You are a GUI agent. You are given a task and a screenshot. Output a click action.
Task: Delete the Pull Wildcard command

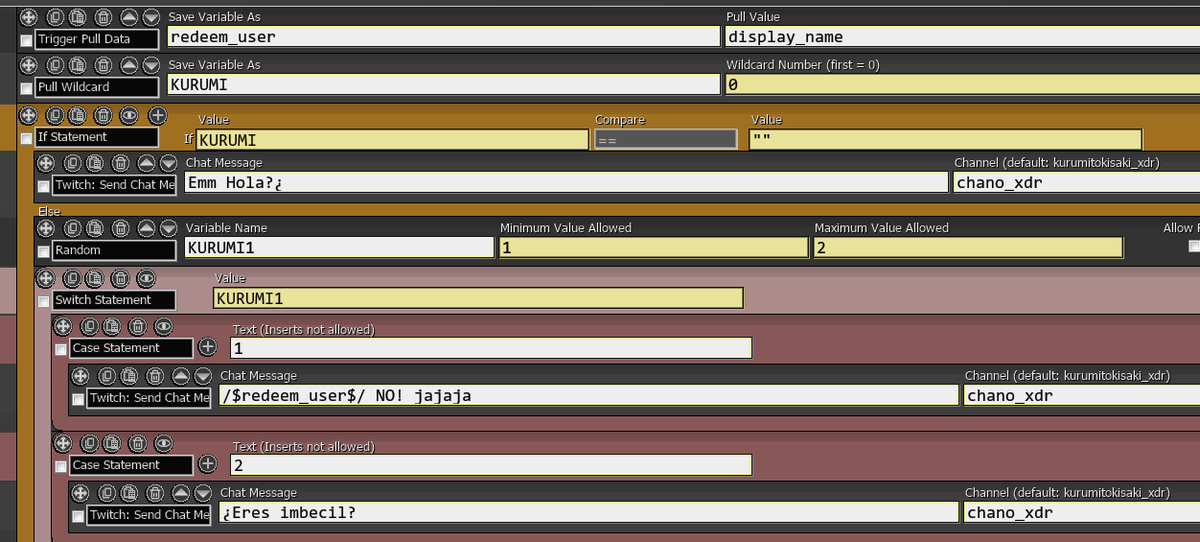103,65
